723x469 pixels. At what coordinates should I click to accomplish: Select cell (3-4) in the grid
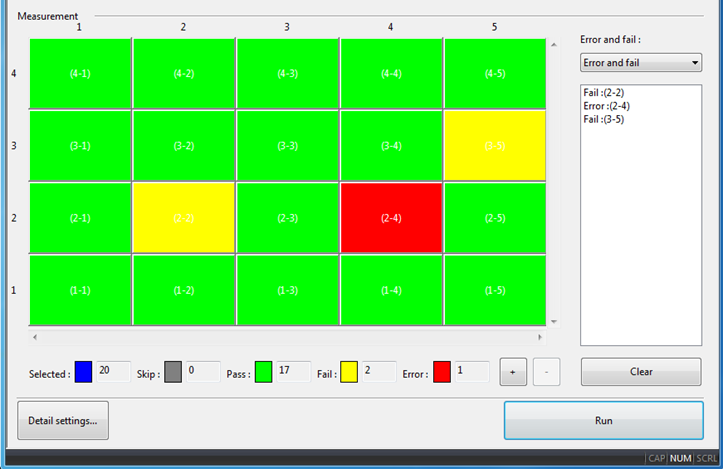point(391,146)
